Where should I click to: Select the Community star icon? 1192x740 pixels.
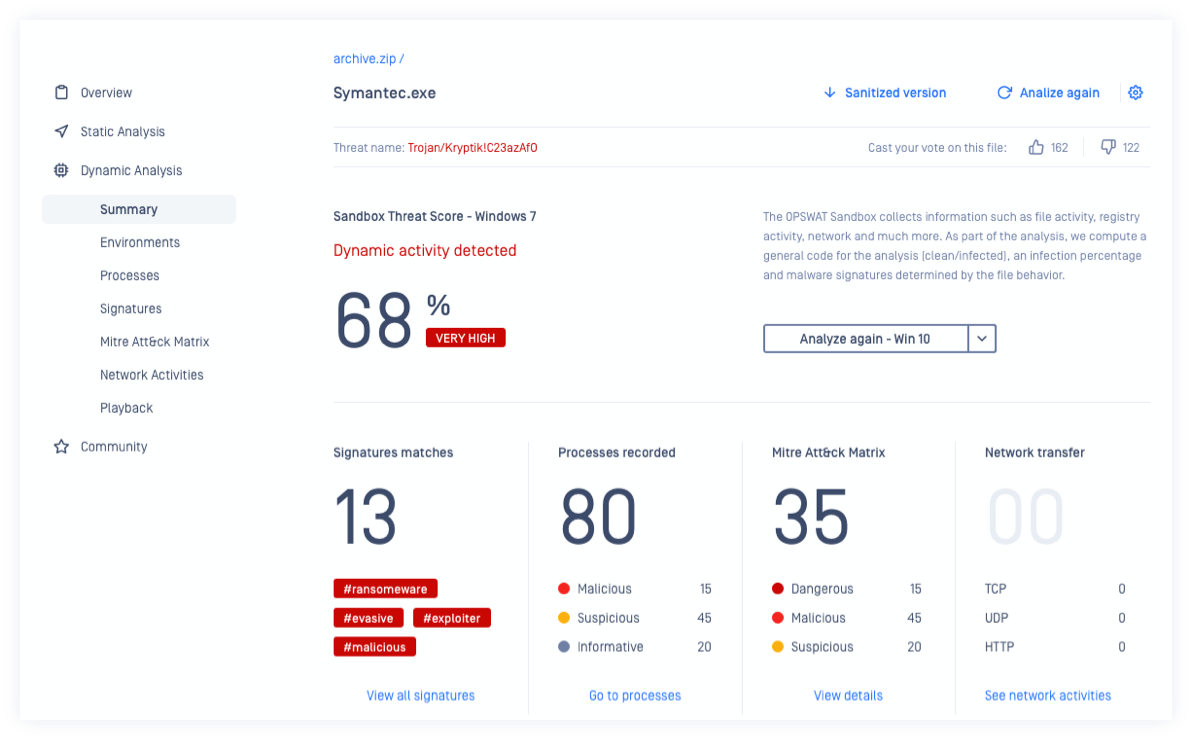pos(62,446)
